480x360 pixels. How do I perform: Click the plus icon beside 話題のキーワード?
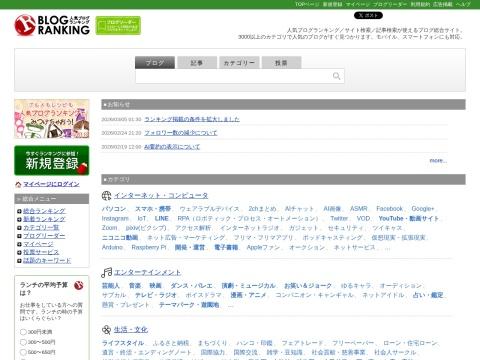[19, 261]
